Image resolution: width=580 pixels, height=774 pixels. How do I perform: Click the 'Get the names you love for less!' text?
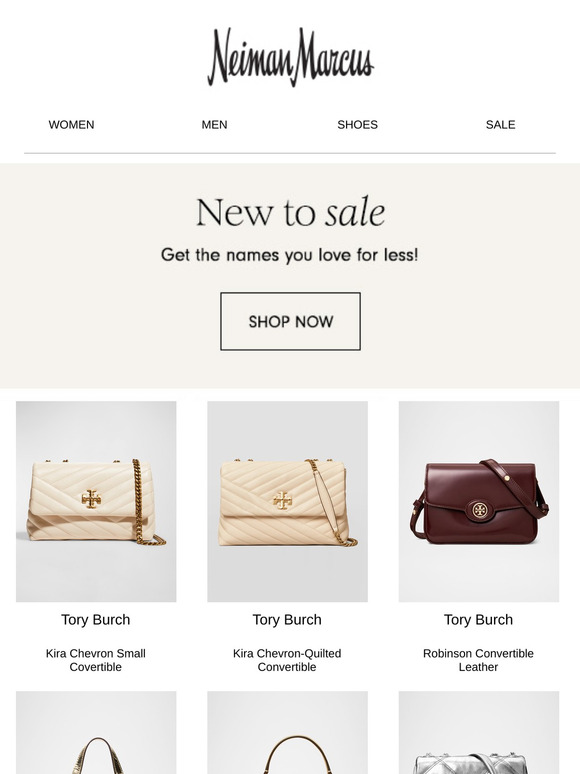[x=290, y=255]
